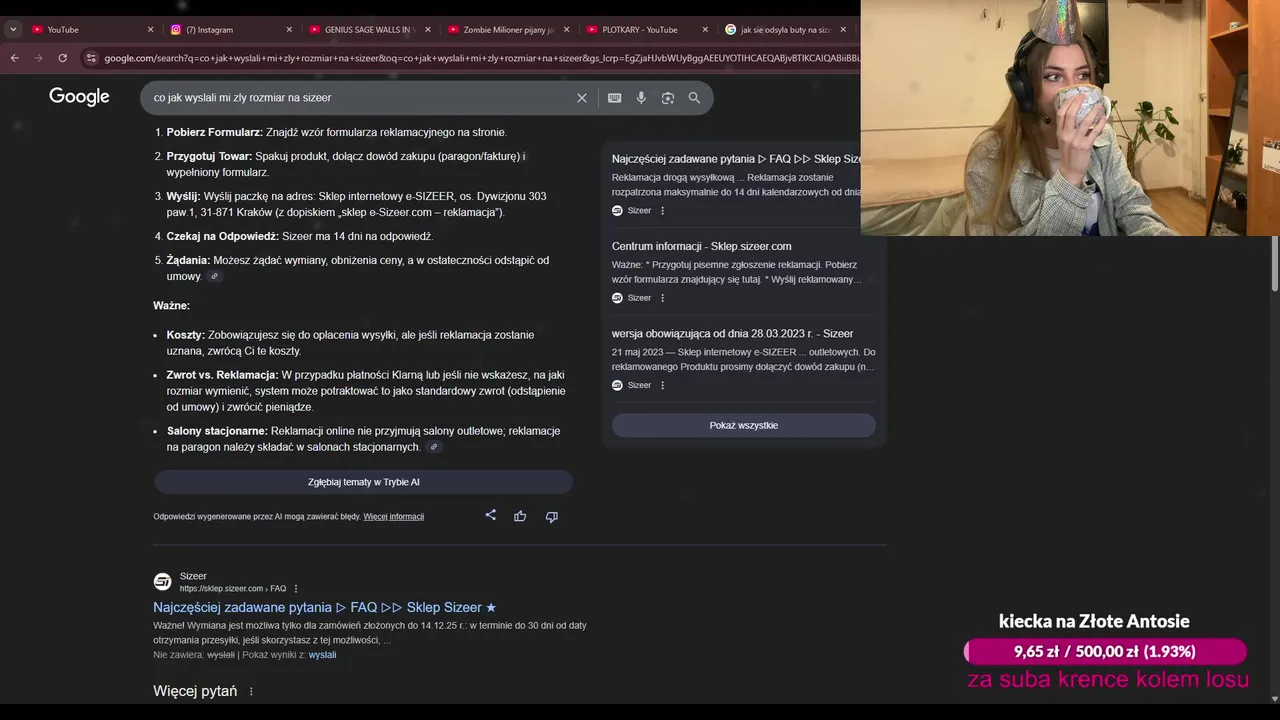The image size is (1280, 720).
Task: Reload the current page
Action: pos(62,58)
